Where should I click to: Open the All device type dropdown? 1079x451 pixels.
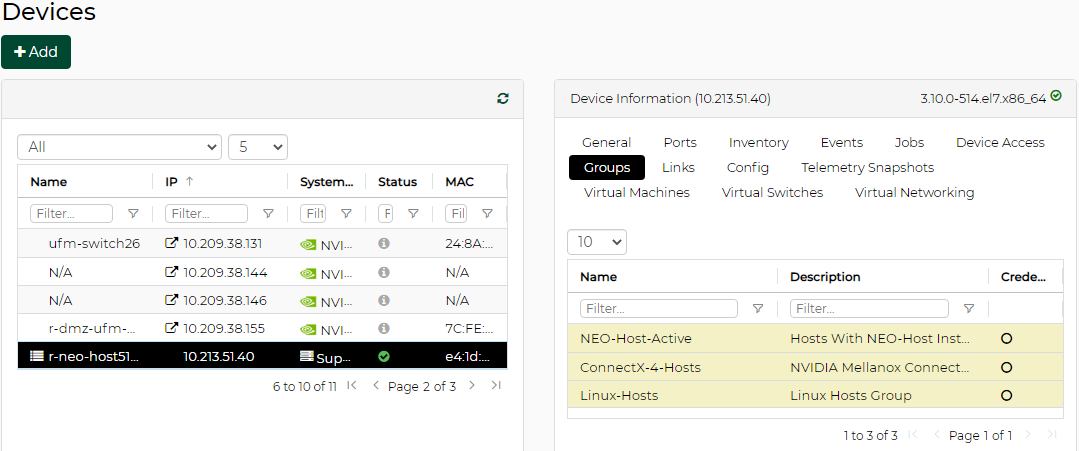(119, 147)
